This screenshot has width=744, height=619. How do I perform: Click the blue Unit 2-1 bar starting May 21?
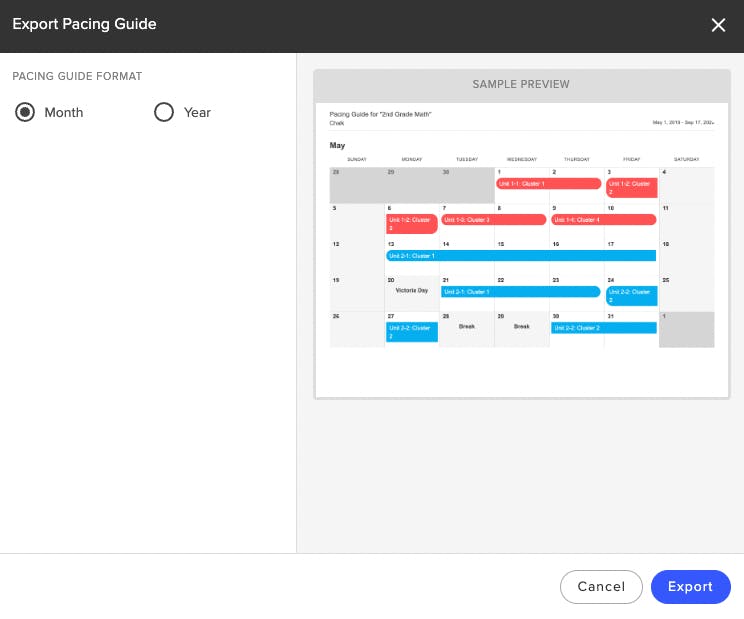point(521,292)
